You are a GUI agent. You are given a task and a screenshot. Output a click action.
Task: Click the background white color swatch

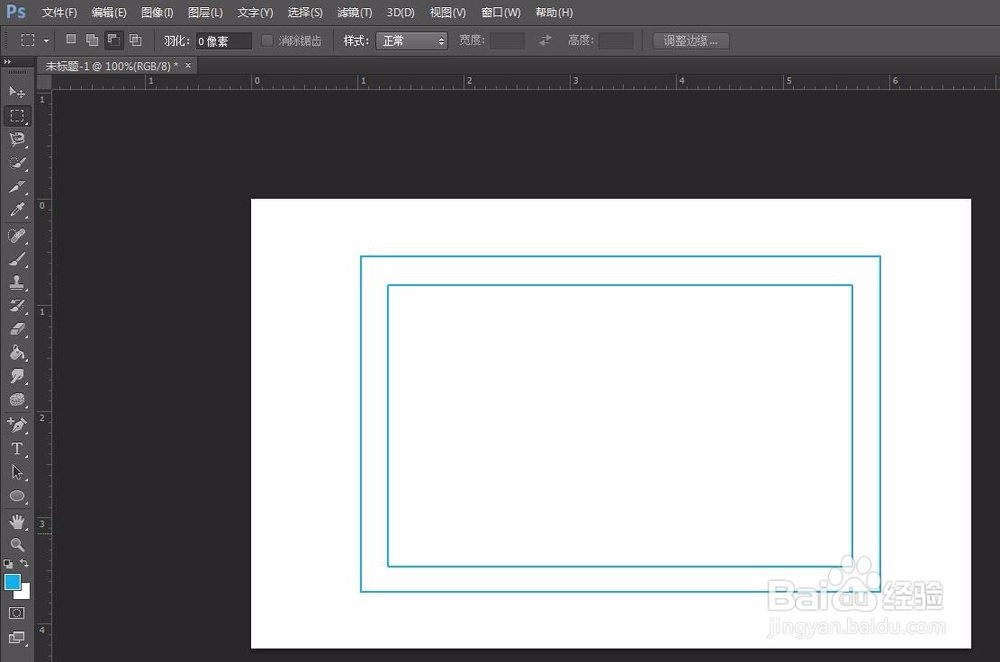point(25,592)
